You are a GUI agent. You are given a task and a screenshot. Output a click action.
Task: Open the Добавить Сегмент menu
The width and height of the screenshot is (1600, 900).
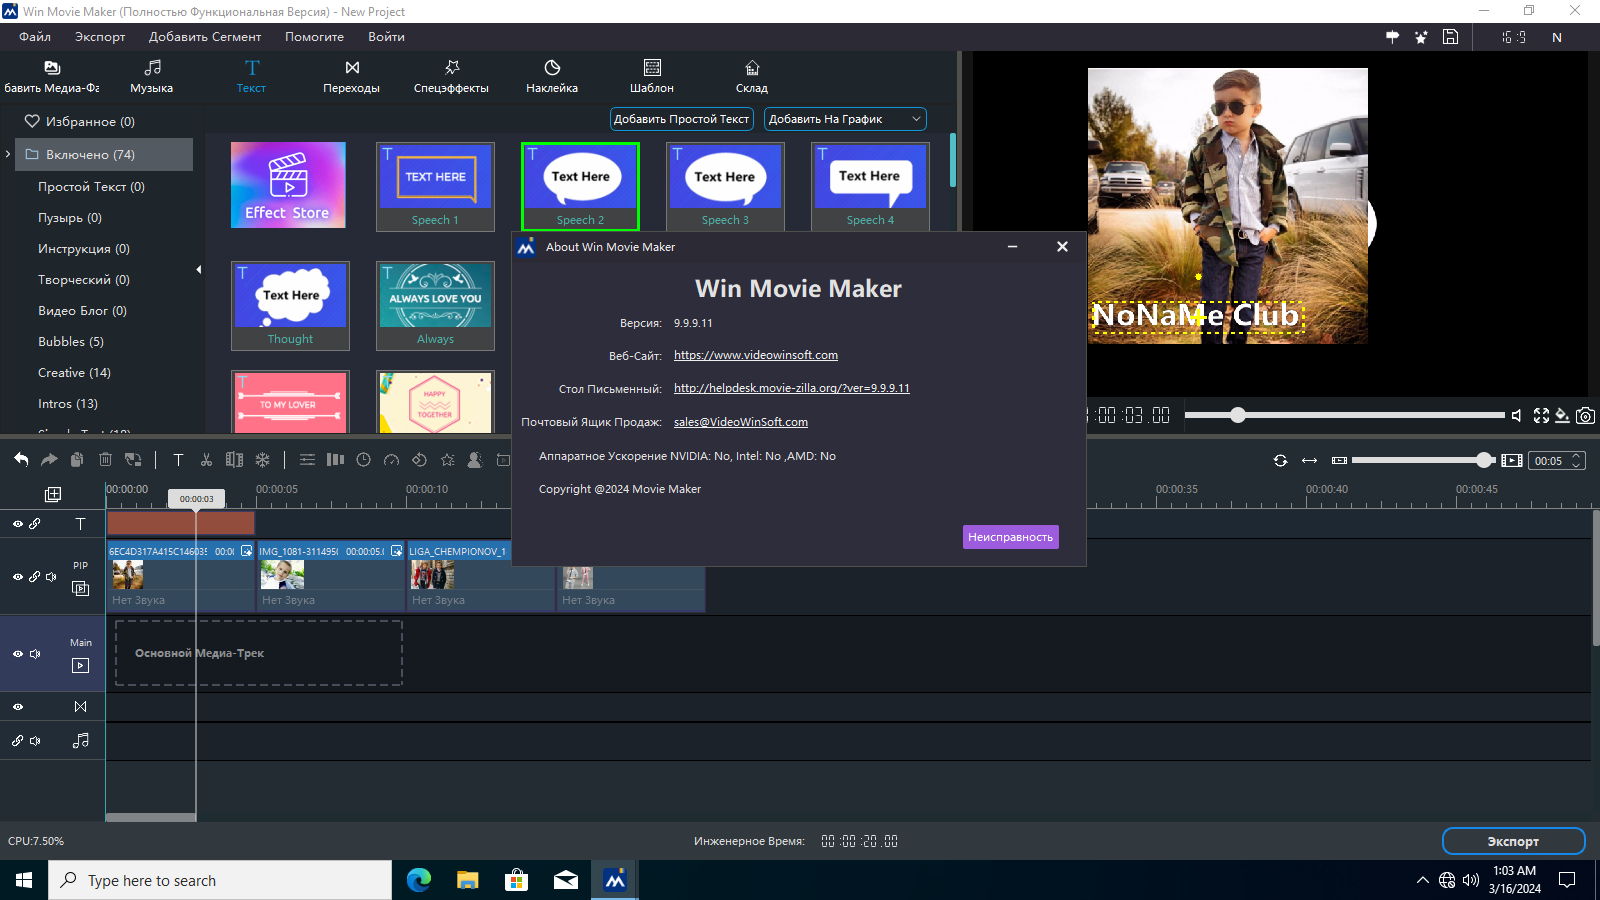[205, 37]
